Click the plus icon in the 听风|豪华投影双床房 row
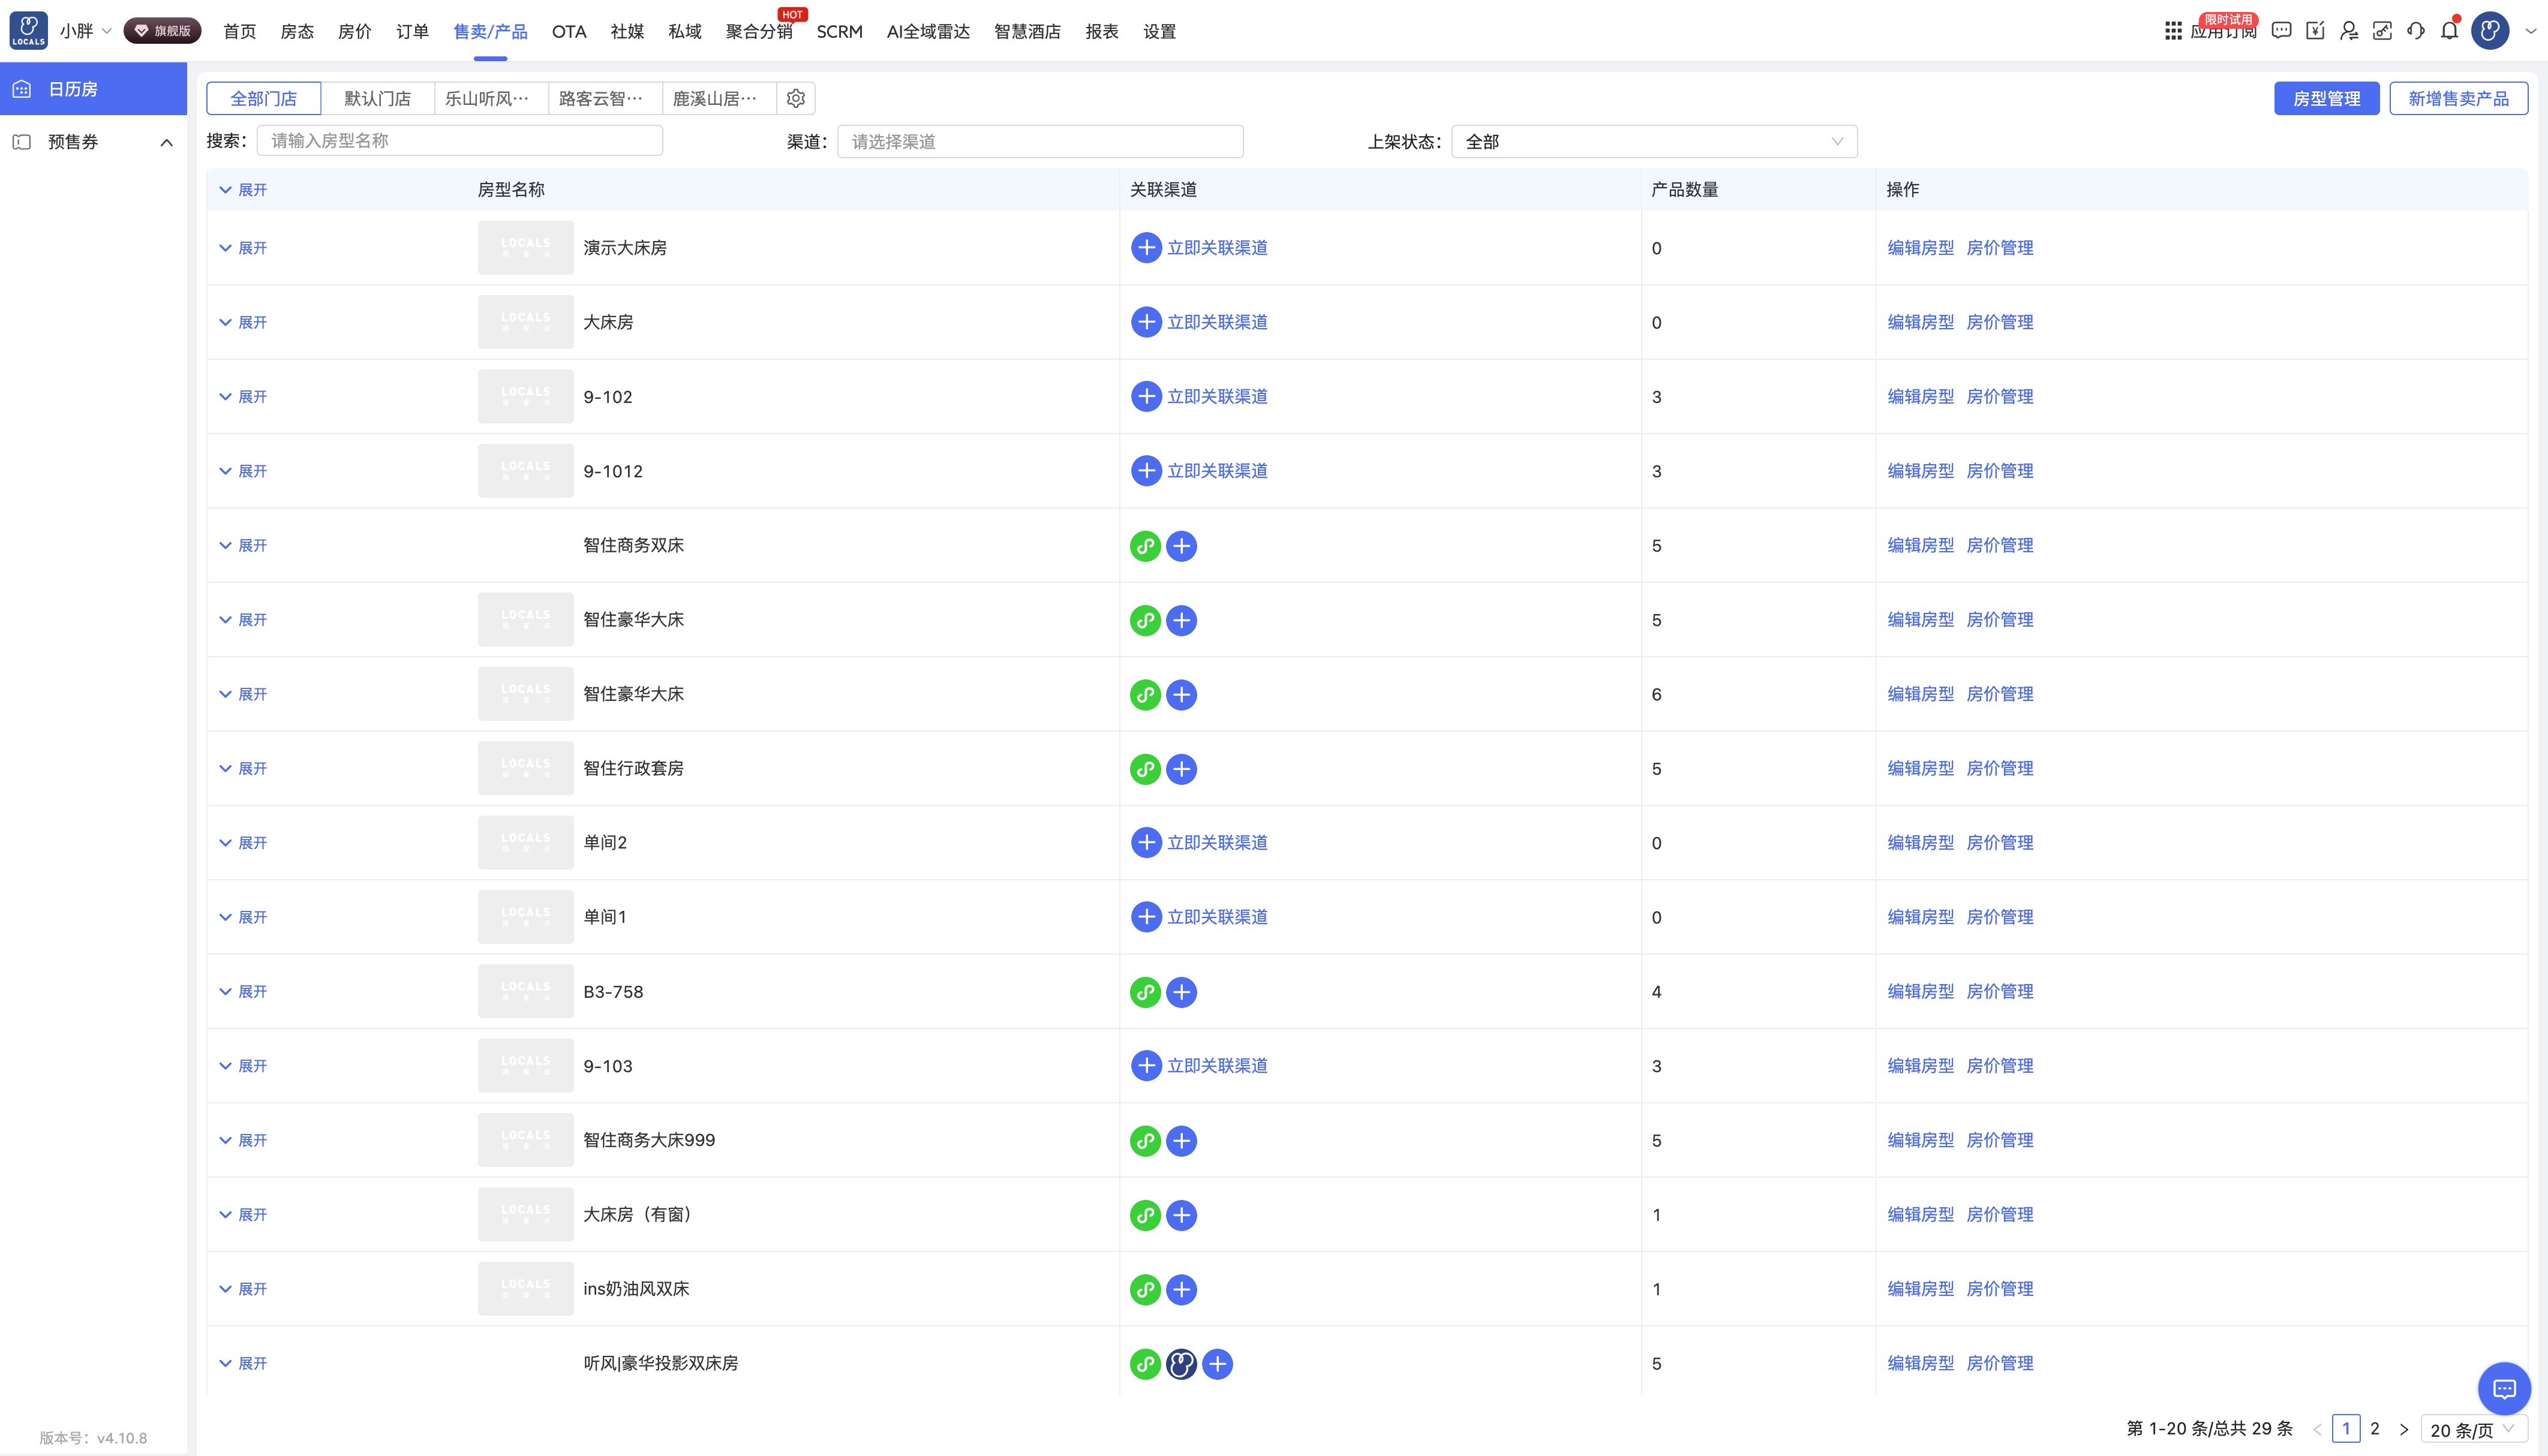Image resolution: width=2548 pixels, height=1456 pixels. pyautogui.click(x=1217, y=1364)
